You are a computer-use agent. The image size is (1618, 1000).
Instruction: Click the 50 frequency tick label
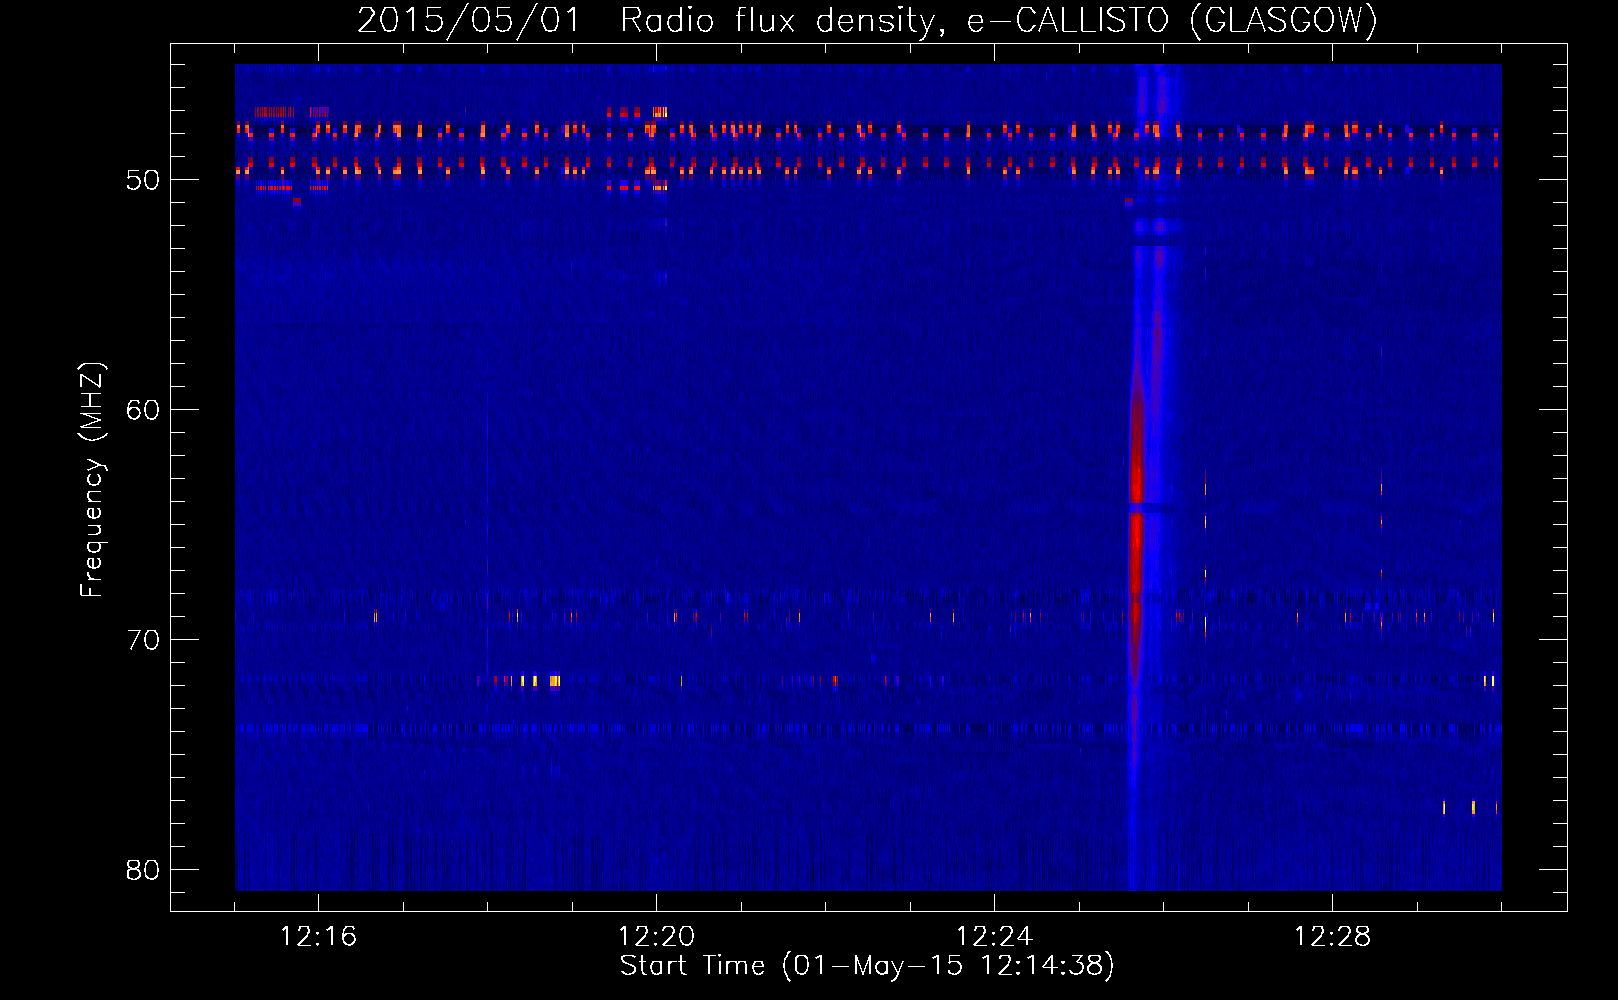[x=143, y=180]
